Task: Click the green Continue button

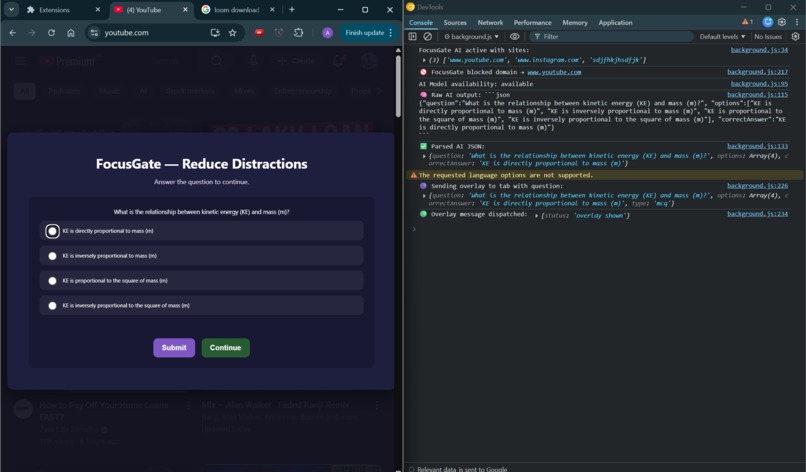Action: (x=225, y=348)
